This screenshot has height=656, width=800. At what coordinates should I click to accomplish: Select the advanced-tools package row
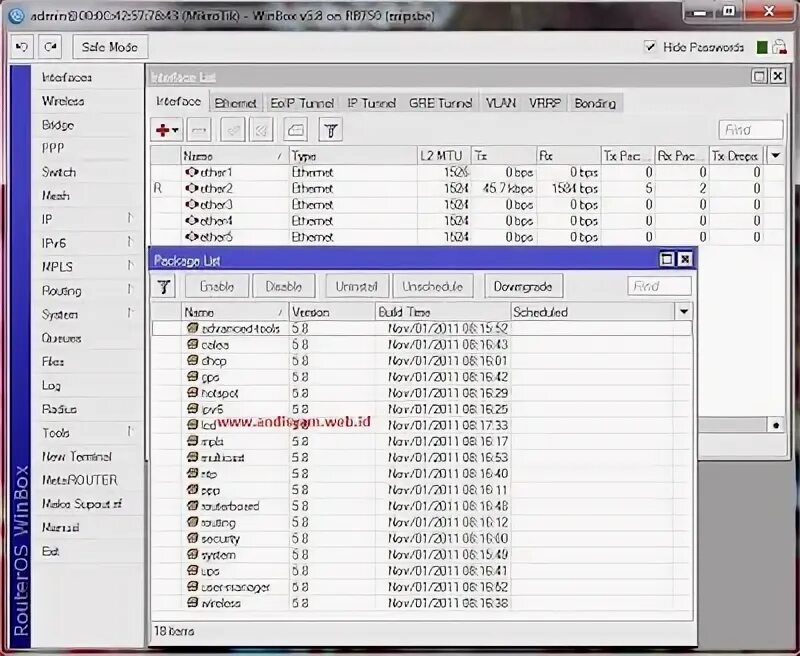[x=421, y=329]
